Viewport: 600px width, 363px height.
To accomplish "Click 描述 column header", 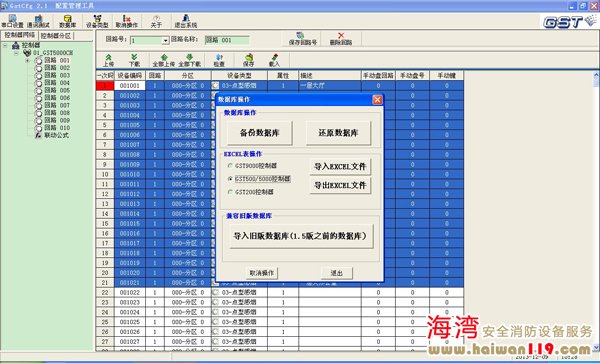I will 330,76.
